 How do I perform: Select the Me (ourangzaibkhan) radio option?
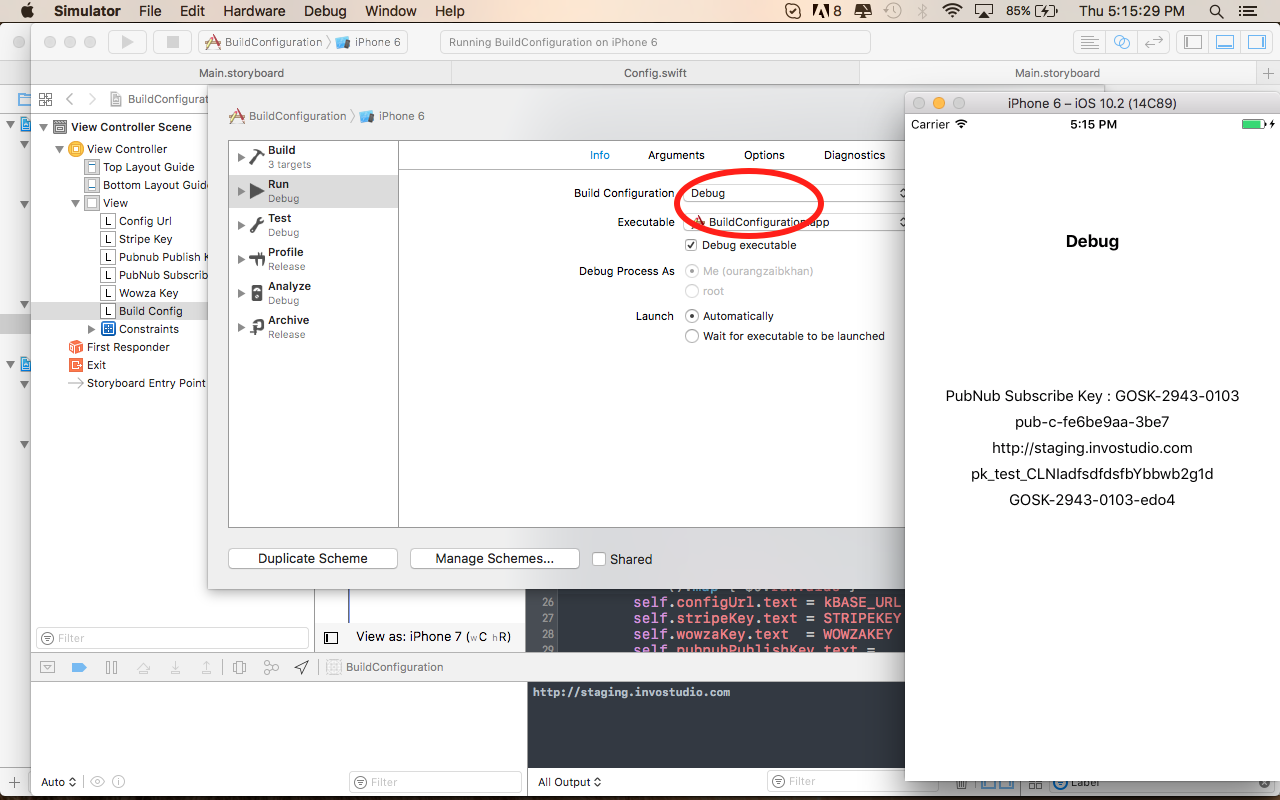pyautogui.click(x=692, y=271)
